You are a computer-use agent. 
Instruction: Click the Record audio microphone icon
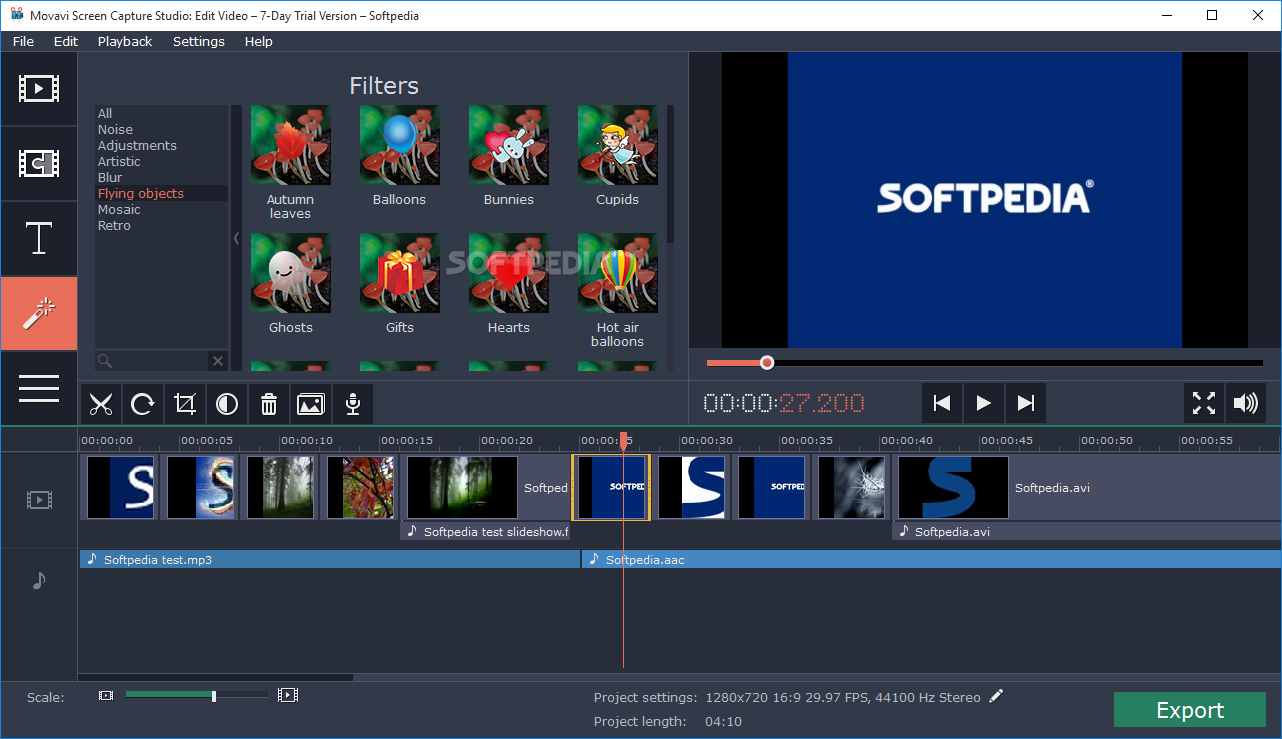pos(353,404)
